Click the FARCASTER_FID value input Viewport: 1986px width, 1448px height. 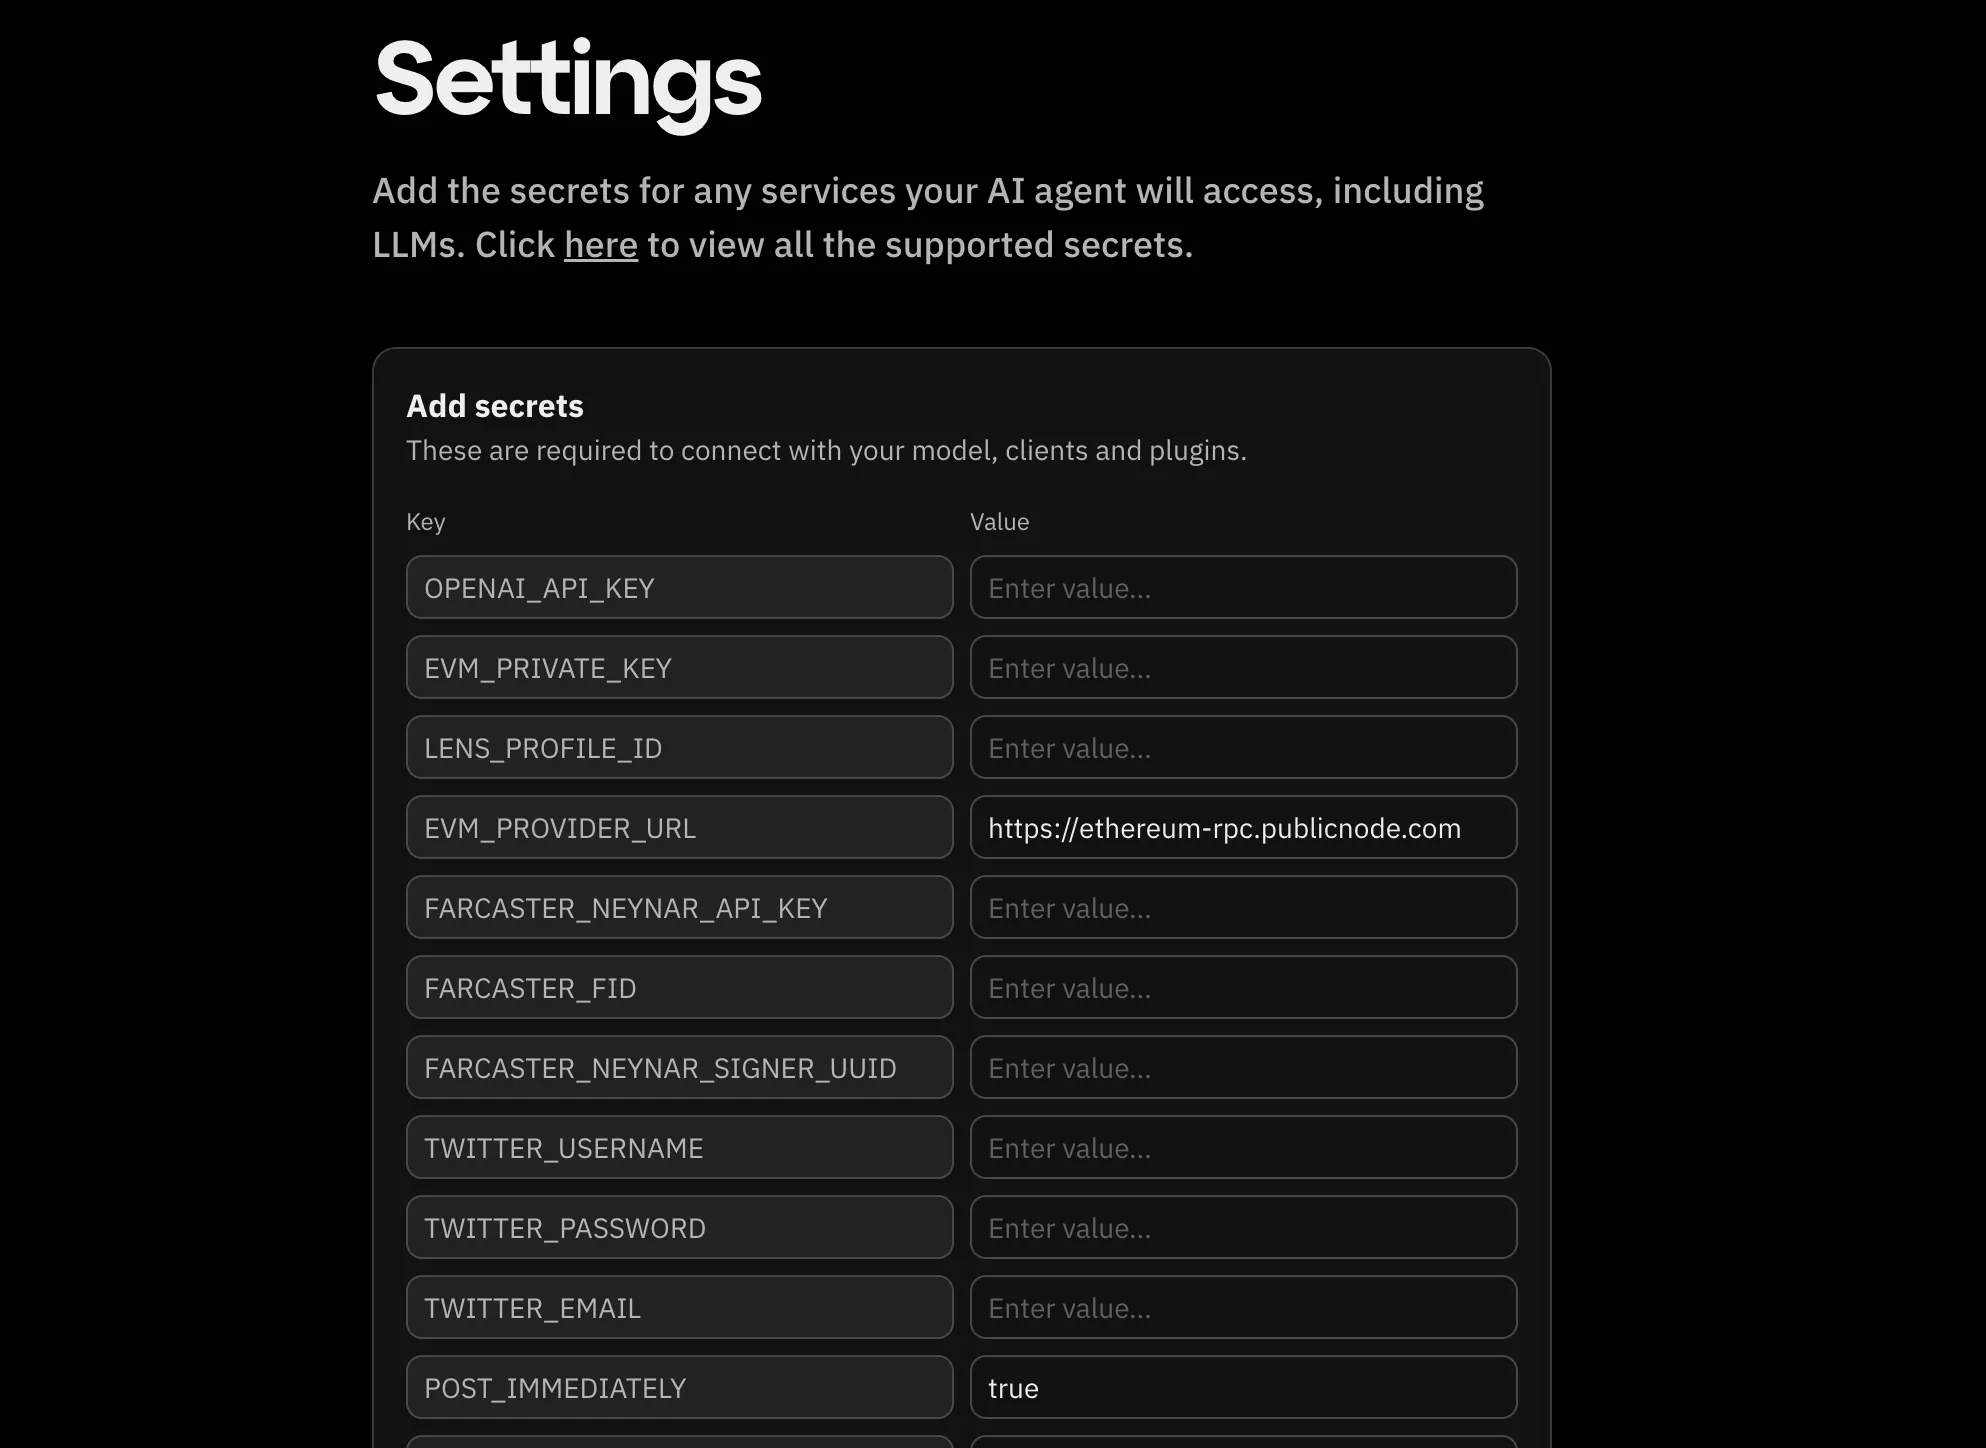coord(1243,988)
